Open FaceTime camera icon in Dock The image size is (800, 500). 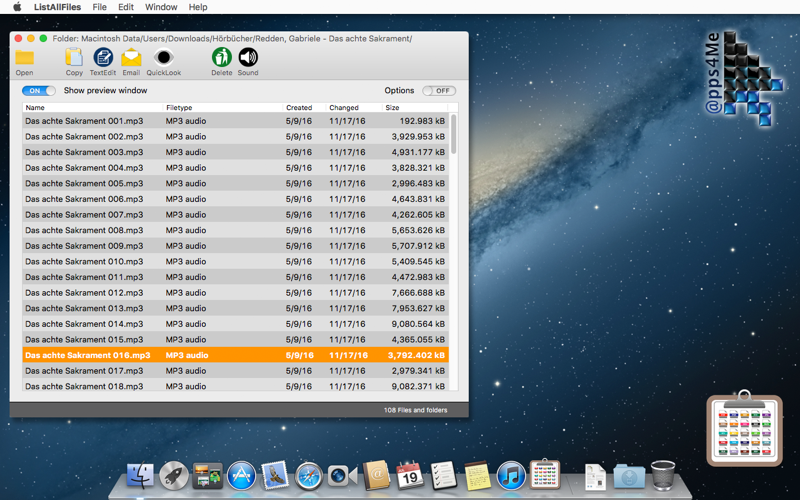click(342, 476)
